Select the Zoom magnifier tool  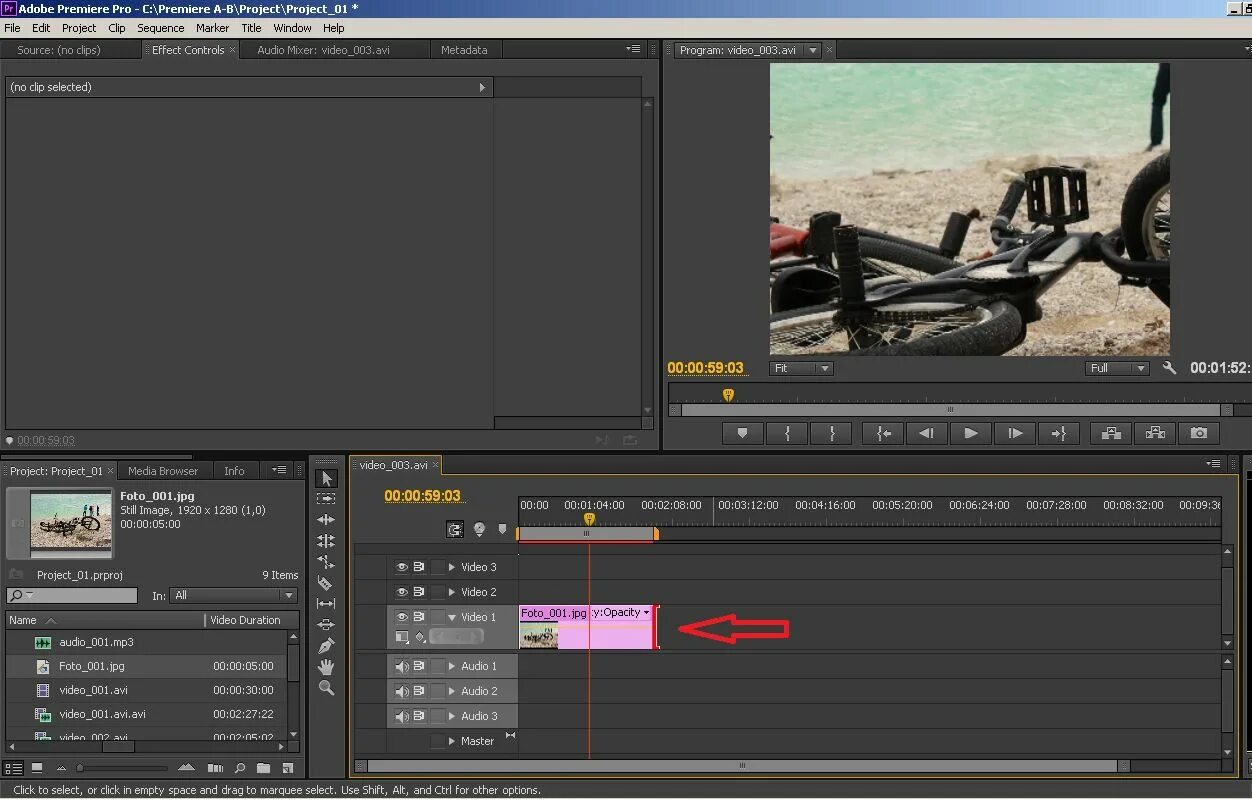(x=326, y=688)
